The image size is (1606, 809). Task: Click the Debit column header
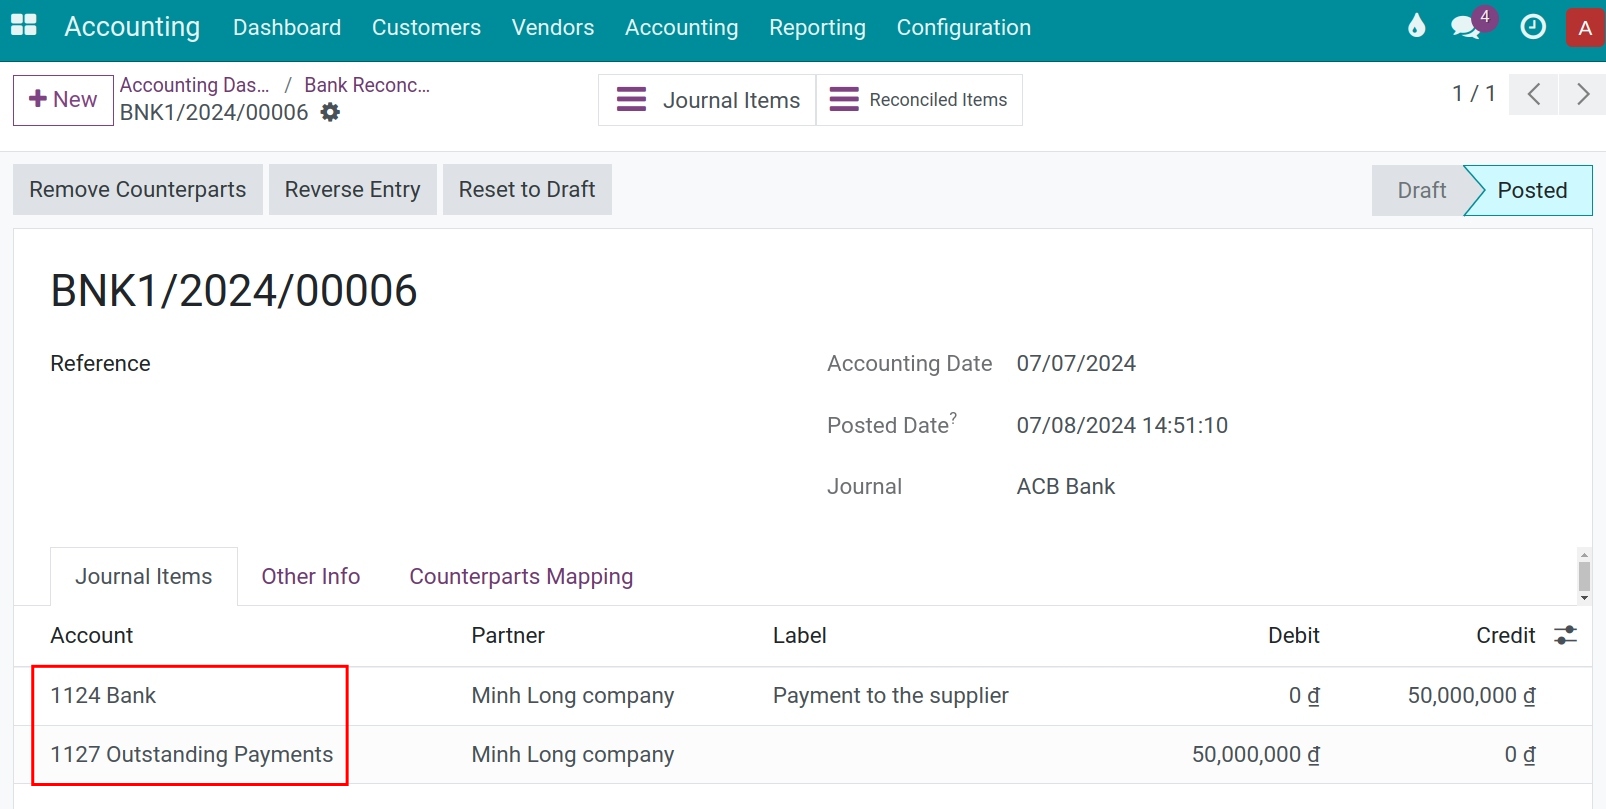click(1294, 636)
